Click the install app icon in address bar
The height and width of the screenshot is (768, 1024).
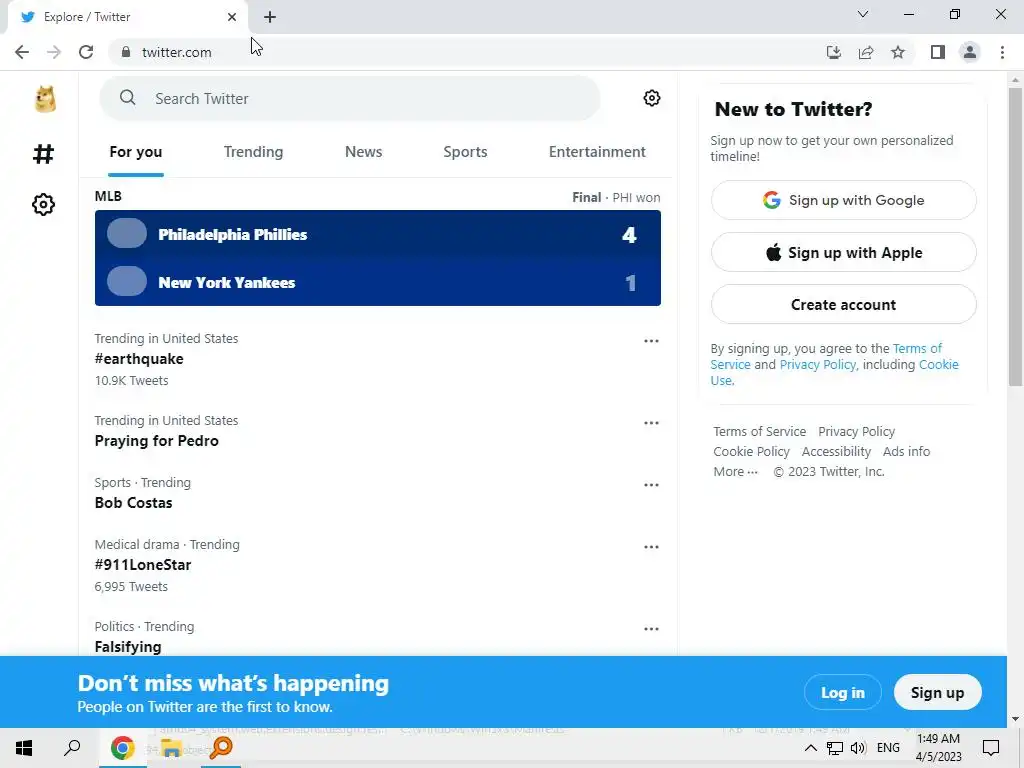[833, 52]
